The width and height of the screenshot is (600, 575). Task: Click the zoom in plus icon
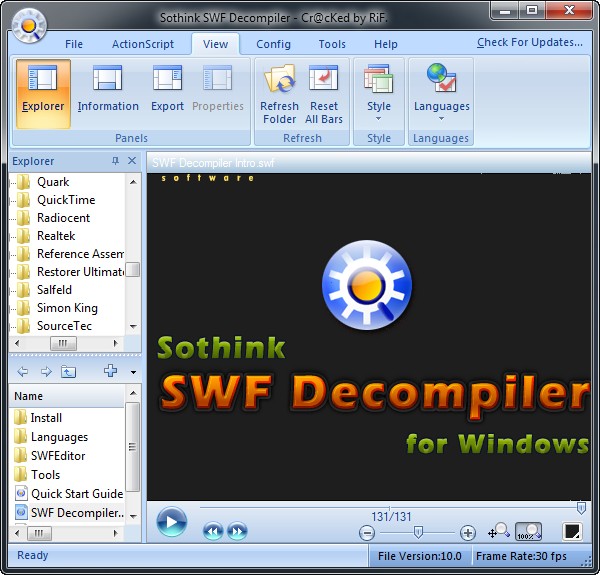467,533
